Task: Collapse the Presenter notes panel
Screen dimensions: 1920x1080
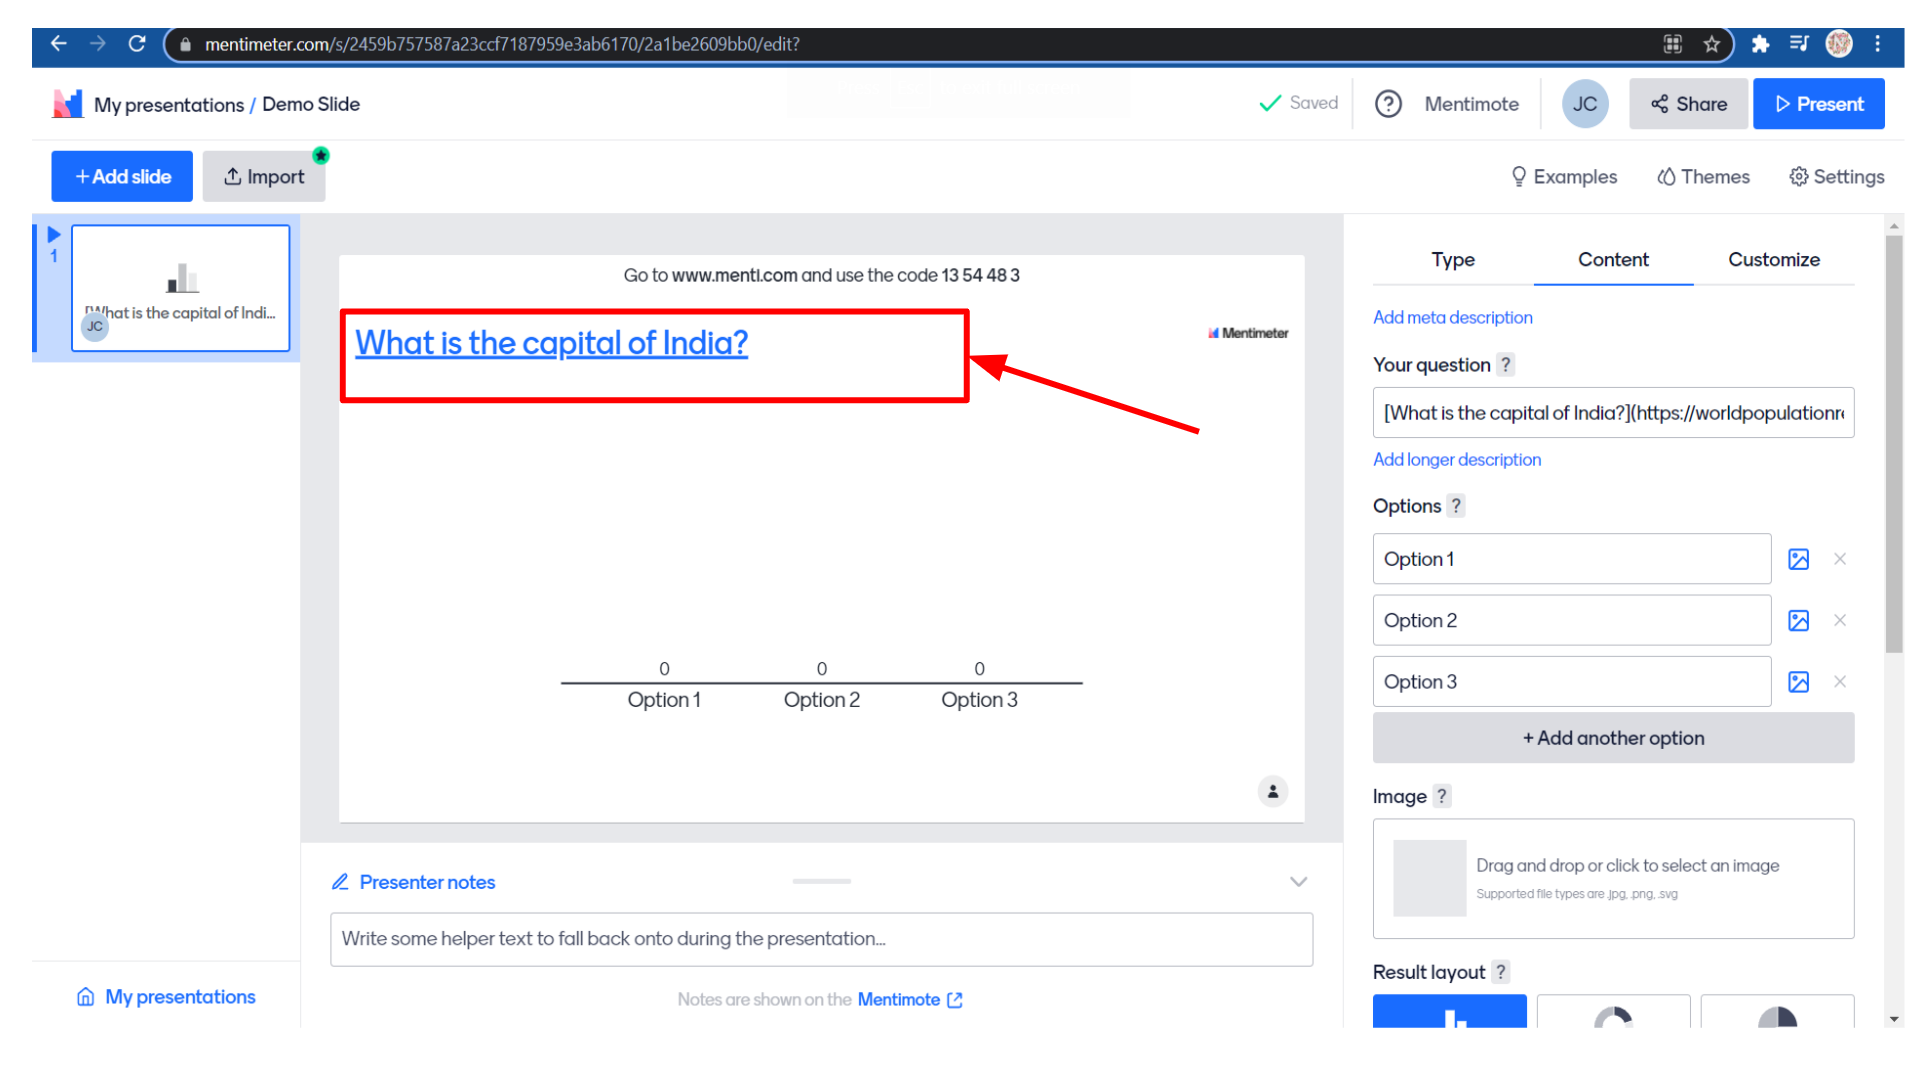Action: (1298, 882)
